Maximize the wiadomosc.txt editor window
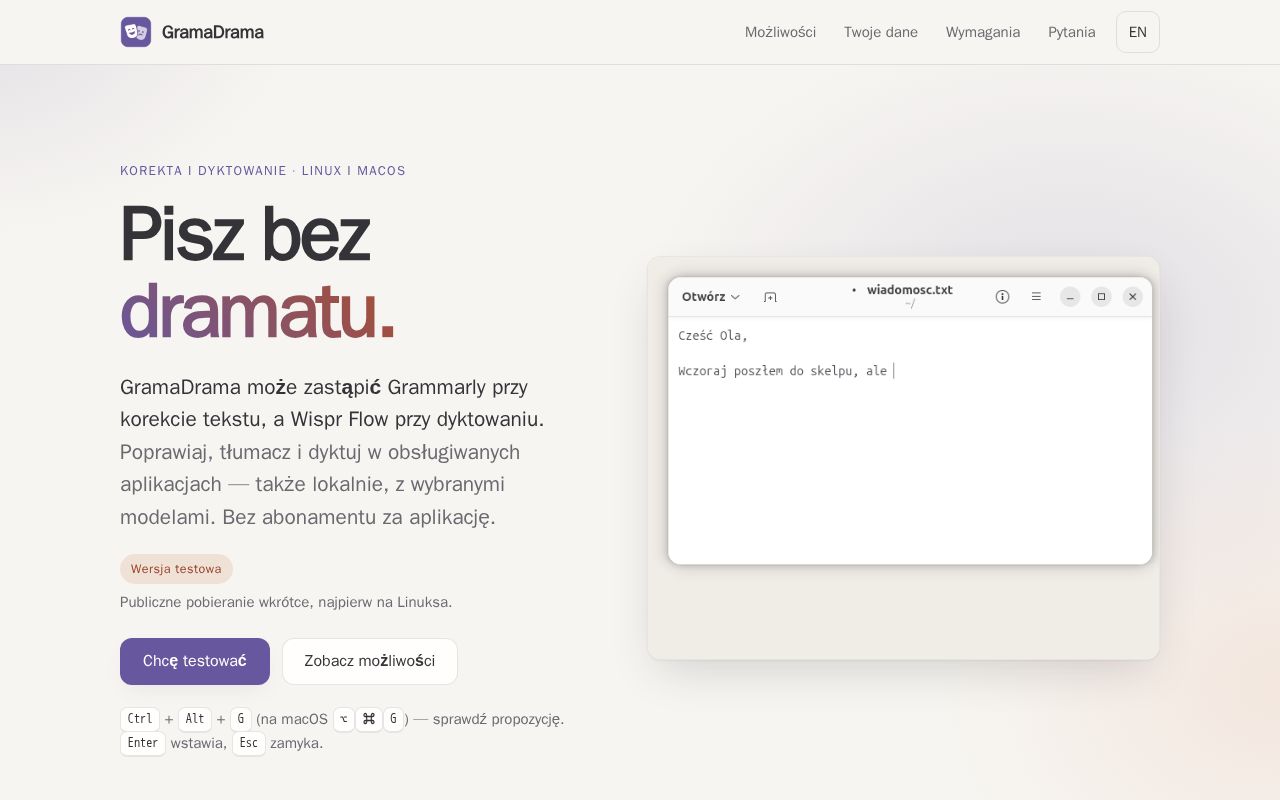The height and width of the screenshot is (800, 1280). [1101, 297]
